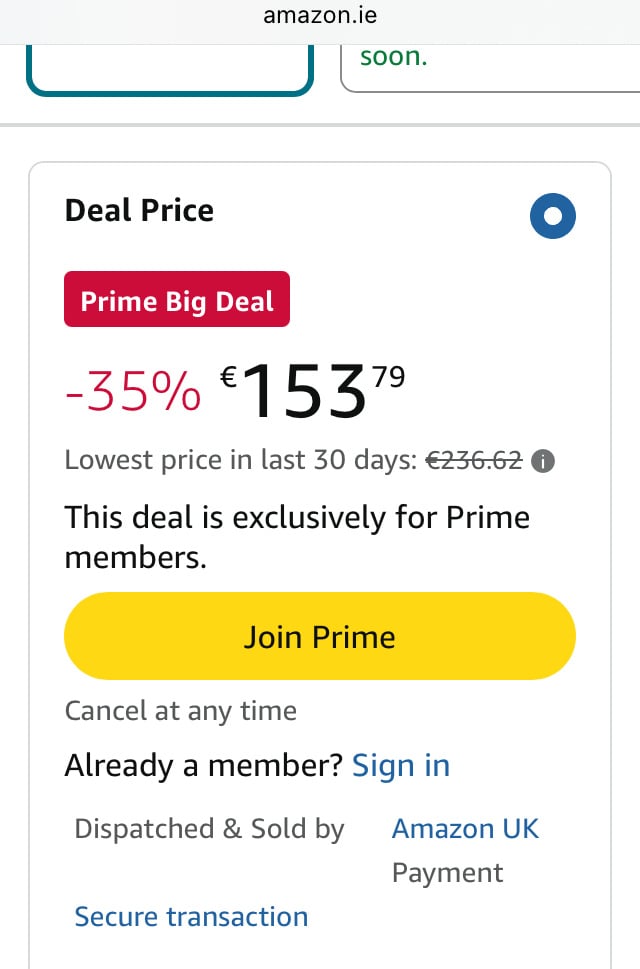Click the 'Dispatched & Sold by' label
Image resolution: width=640 pixels, height=969 pixels.
[209, 829]
